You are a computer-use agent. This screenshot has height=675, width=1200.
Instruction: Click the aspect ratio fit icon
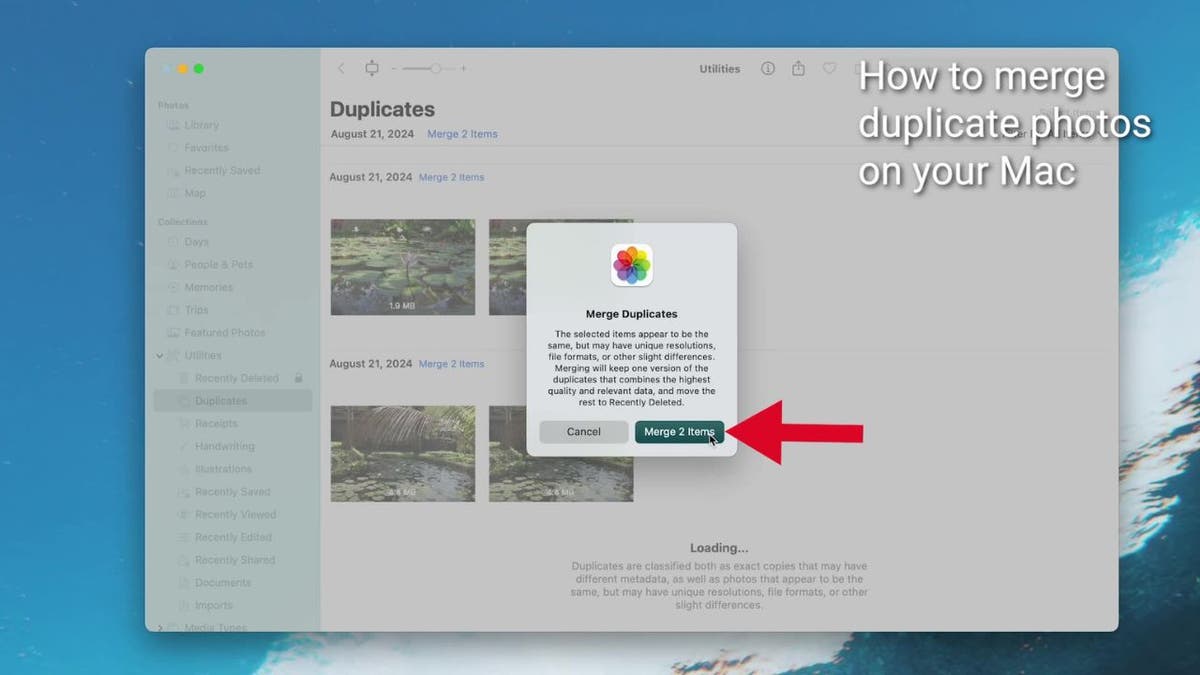(372, 69)
